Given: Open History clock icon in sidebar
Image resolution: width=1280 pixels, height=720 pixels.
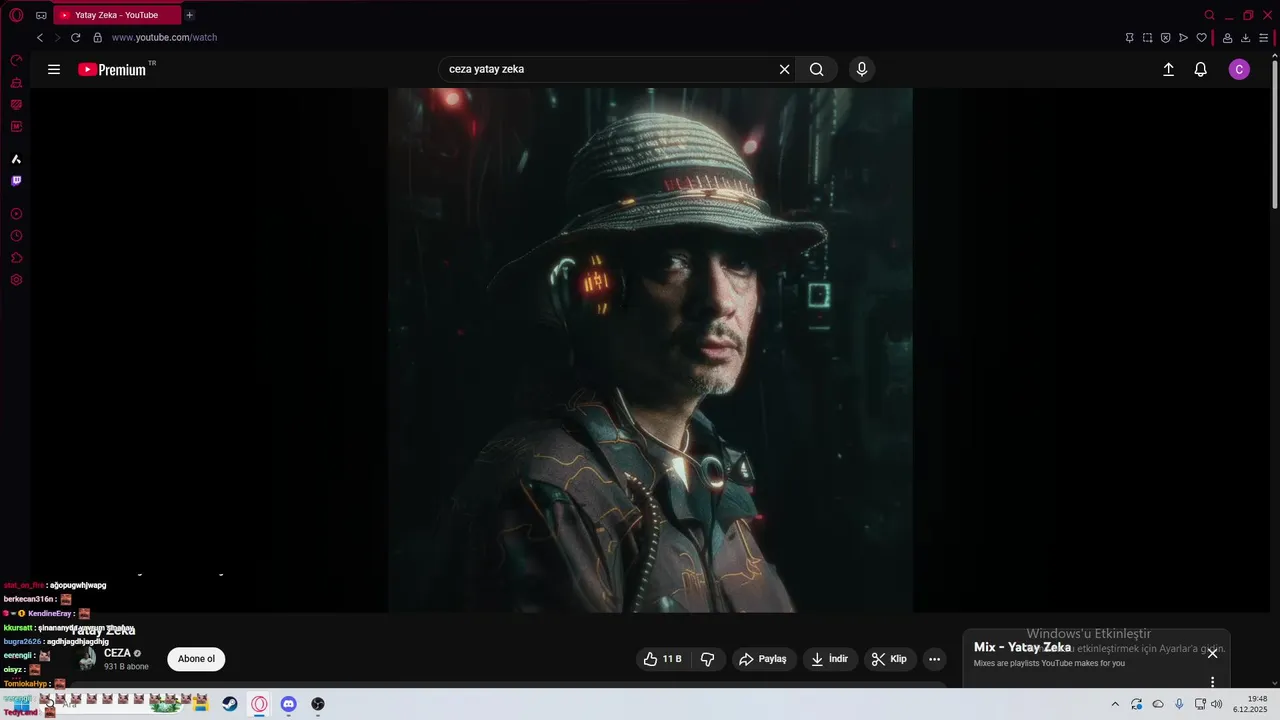Looking at the screenshot, I should click(x=16, y=236).
